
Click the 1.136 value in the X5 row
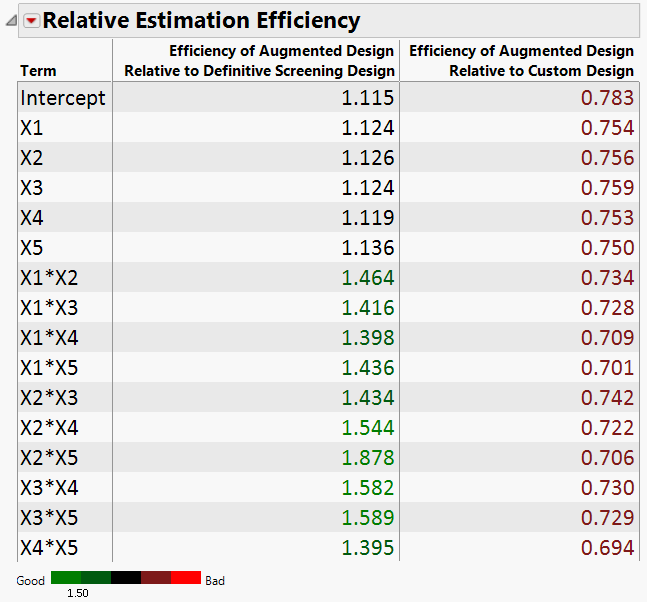click(x=368, y=248)
